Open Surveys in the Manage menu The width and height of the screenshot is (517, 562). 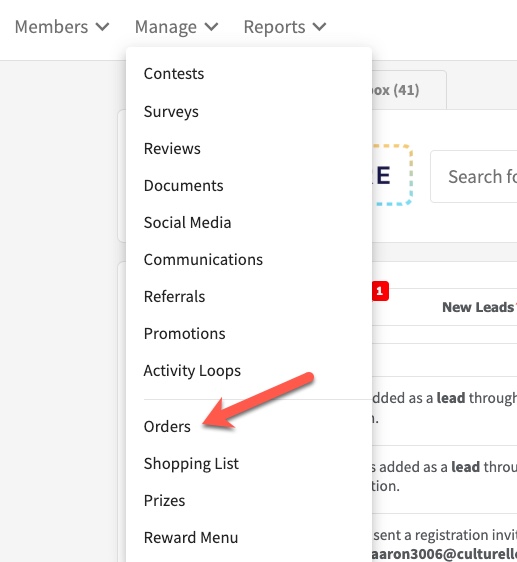pyautogui.click(x=171, y=111)
